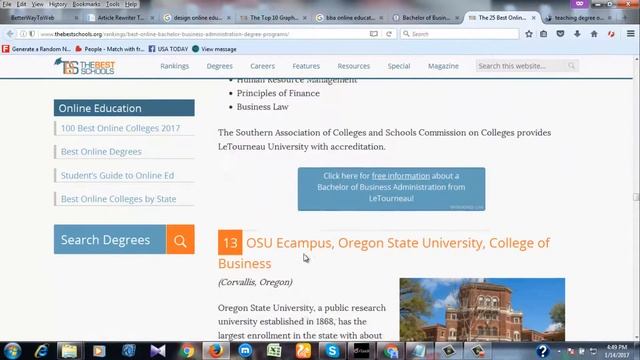The image size is (640, 360).
Task: Expand the Rankings site menu
Action: point(175,66)
